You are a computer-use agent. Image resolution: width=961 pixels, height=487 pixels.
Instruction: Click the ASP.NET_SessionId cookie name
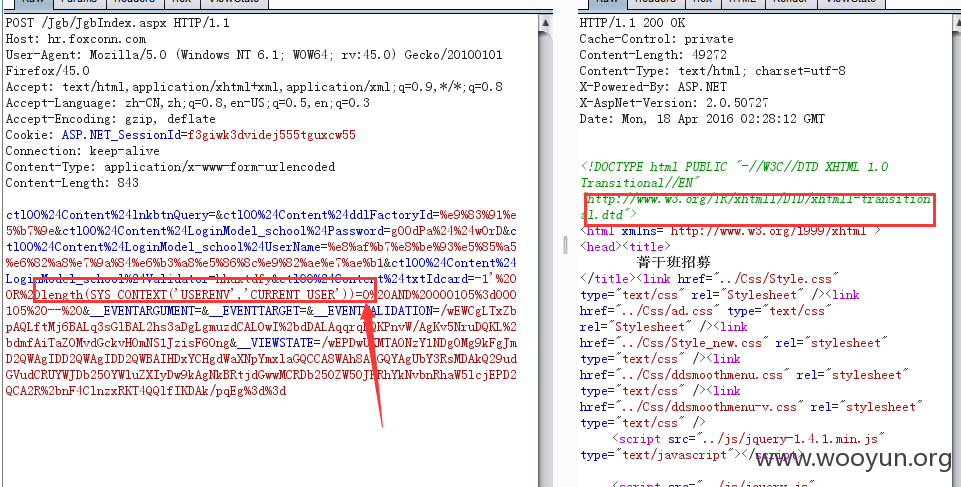click(x=121, y=135)
